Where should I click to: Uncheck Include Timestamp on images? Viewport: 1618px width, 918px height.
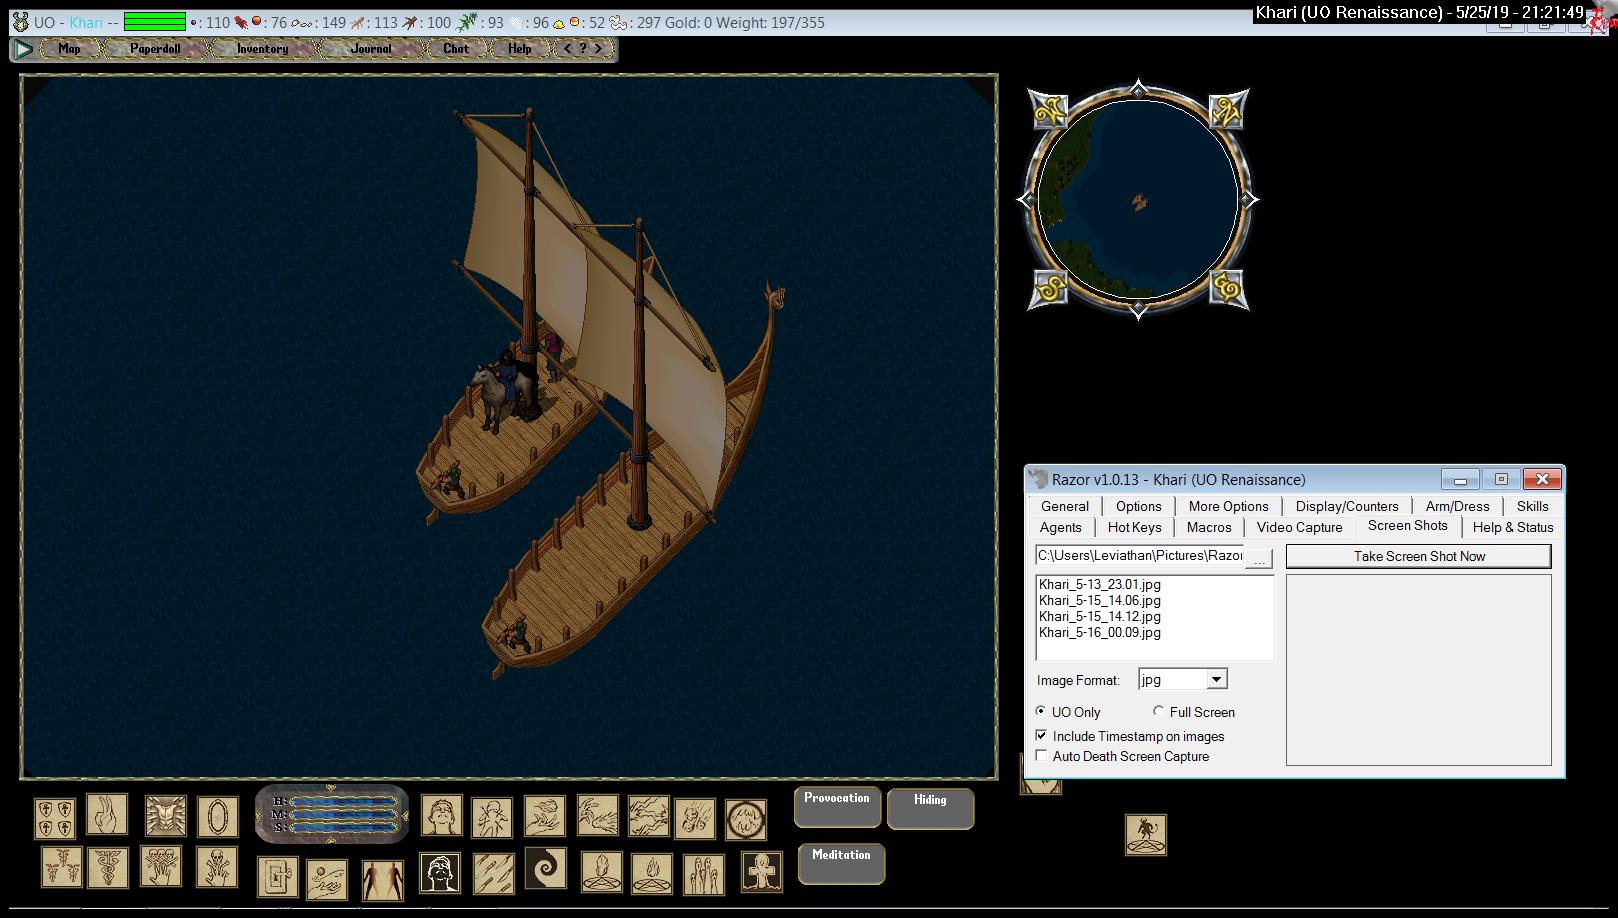click(x=1042, y=736)
